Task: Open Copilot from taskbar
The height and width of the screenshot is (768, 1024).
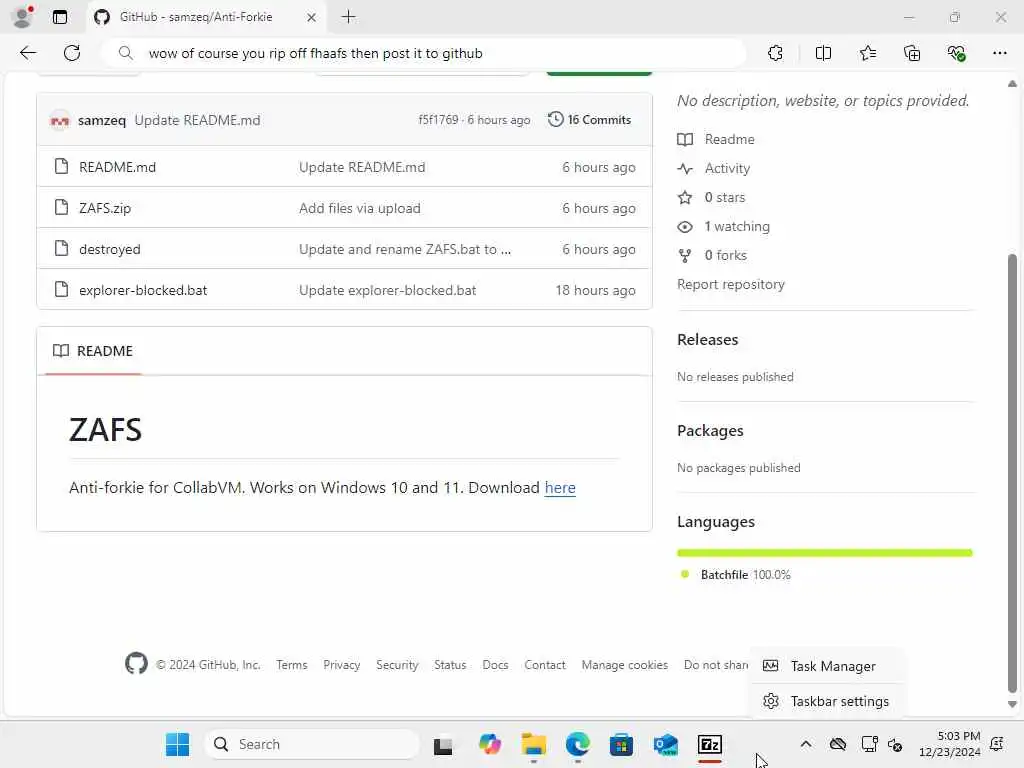Action: pos(490,744)
